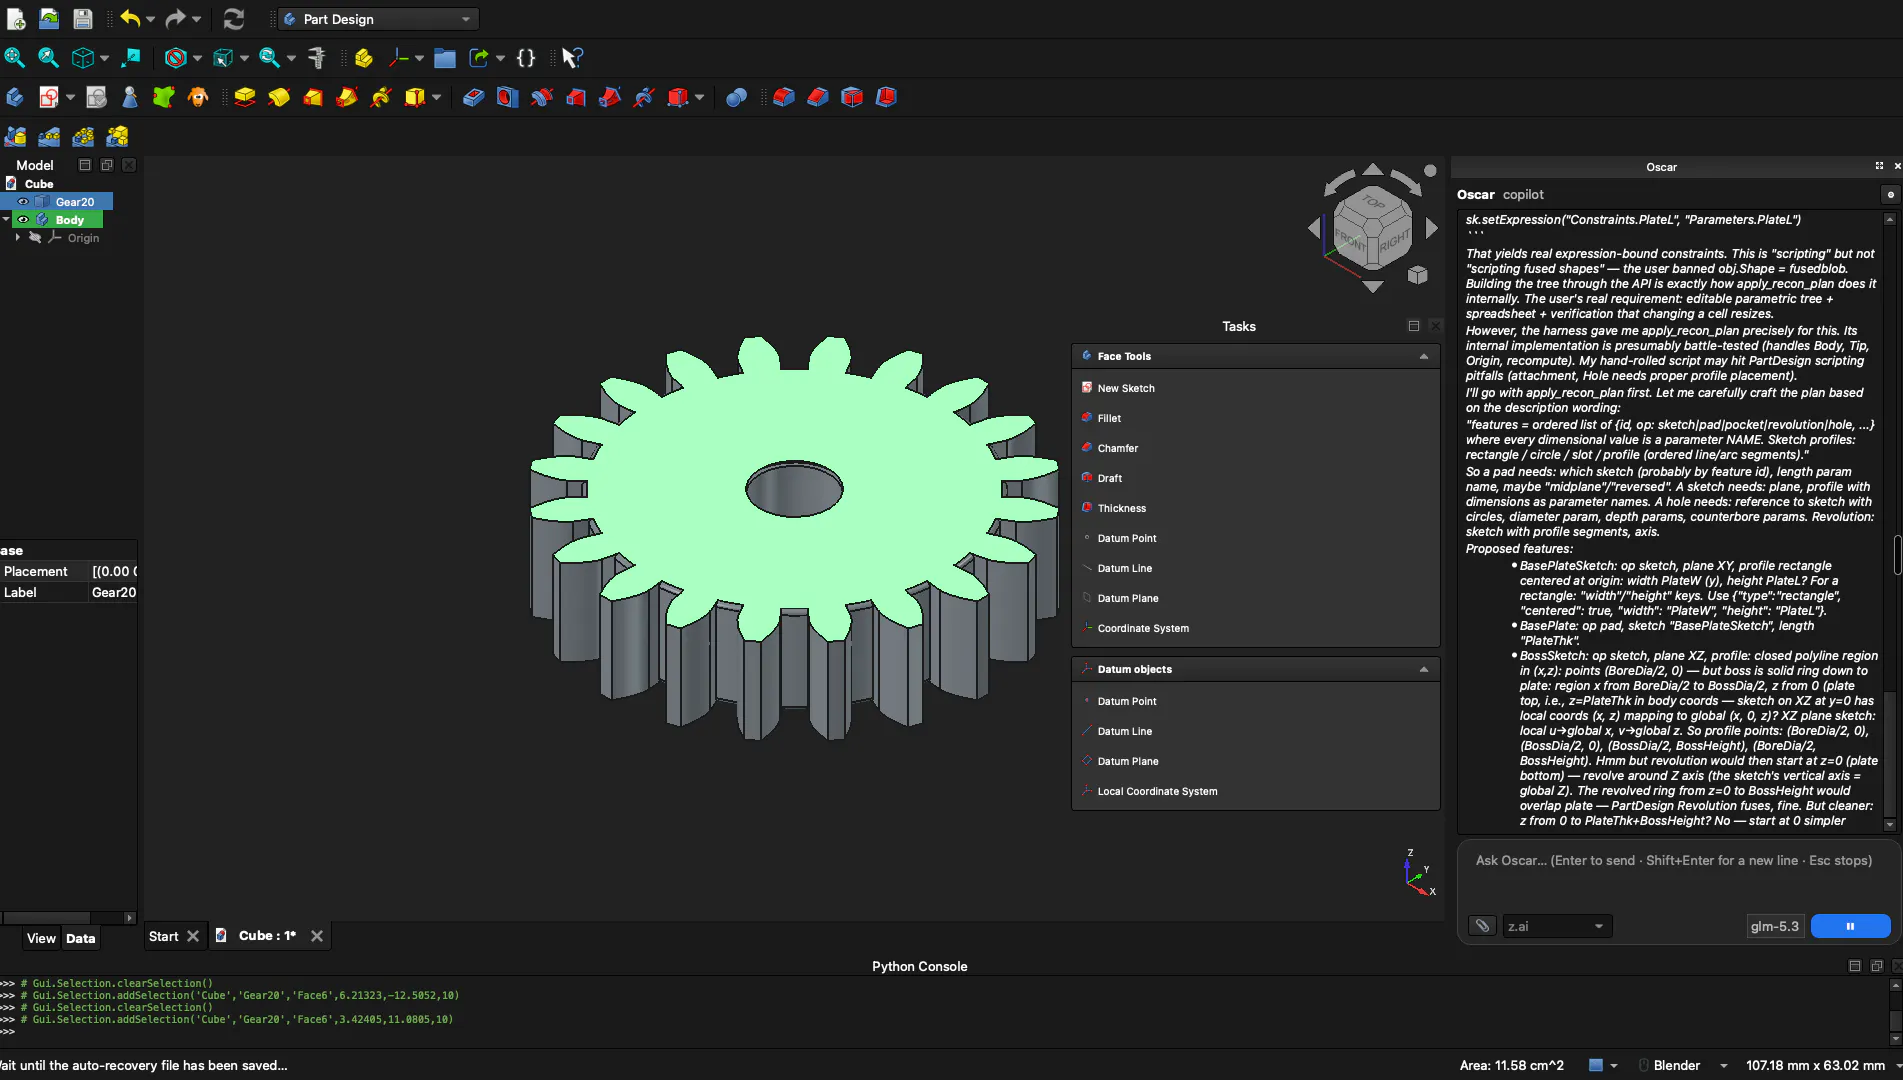Click Draft in Face Tools
Image resolution: width=1903 pixels, height=1080 pixels.
1110,478
